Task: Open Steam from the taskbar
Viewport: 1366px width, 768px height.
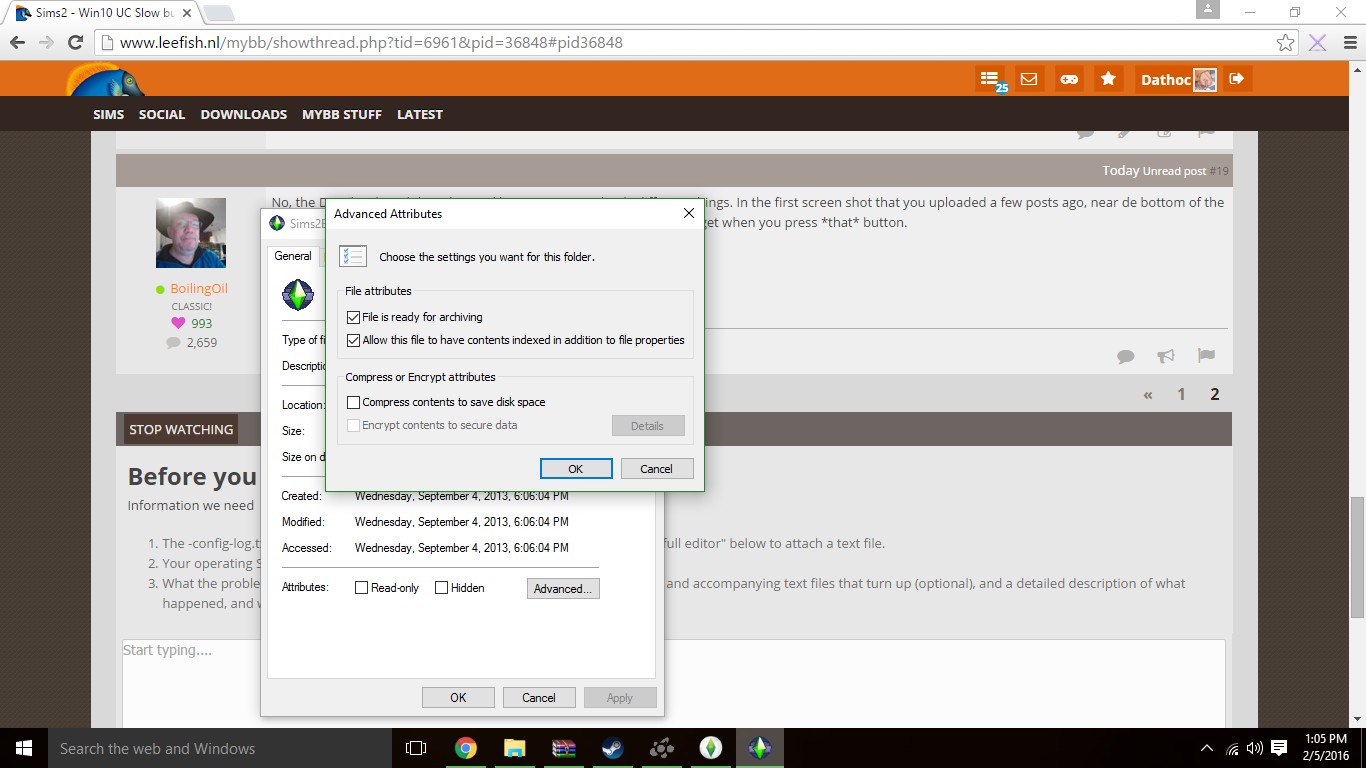Action: [x=612, y=748]
